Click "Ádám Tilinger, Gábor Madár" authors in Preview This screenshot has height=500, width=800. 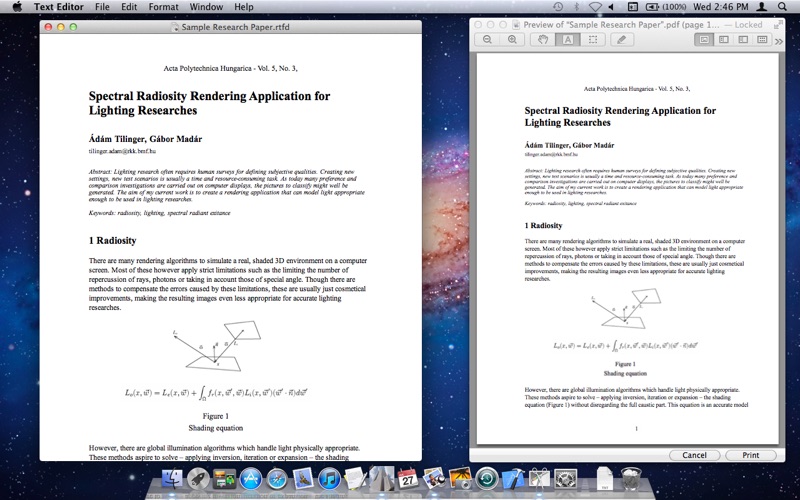pos(569,145)
